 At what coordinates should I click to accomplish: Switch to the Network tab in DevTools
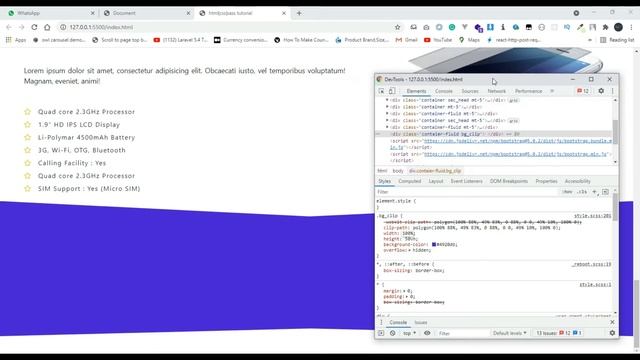pyautogui.click(x=496, y=91)
